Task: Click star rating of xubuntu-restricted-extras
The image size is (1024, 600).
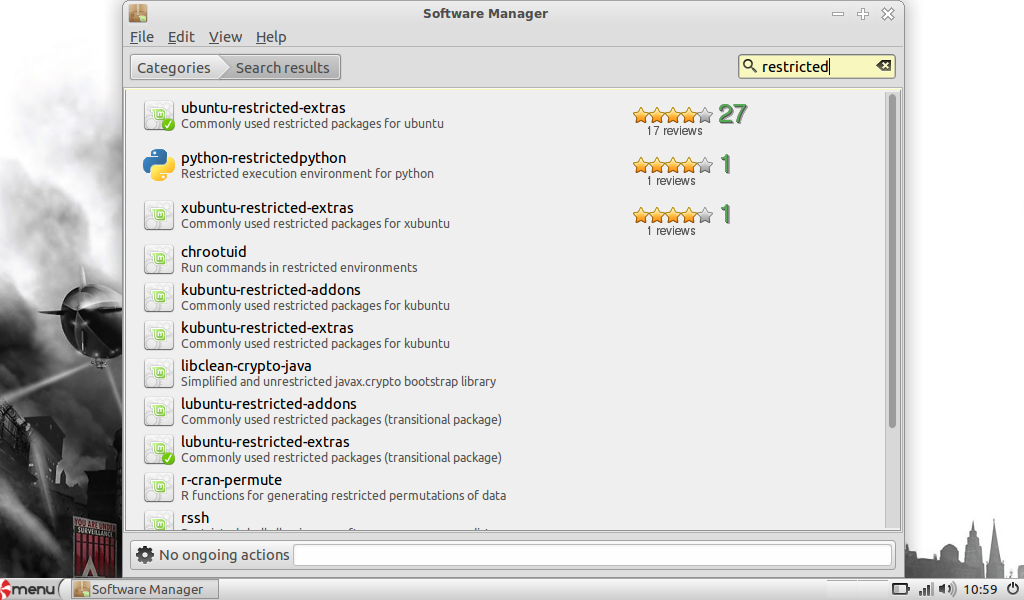Action: coord(673,215)
